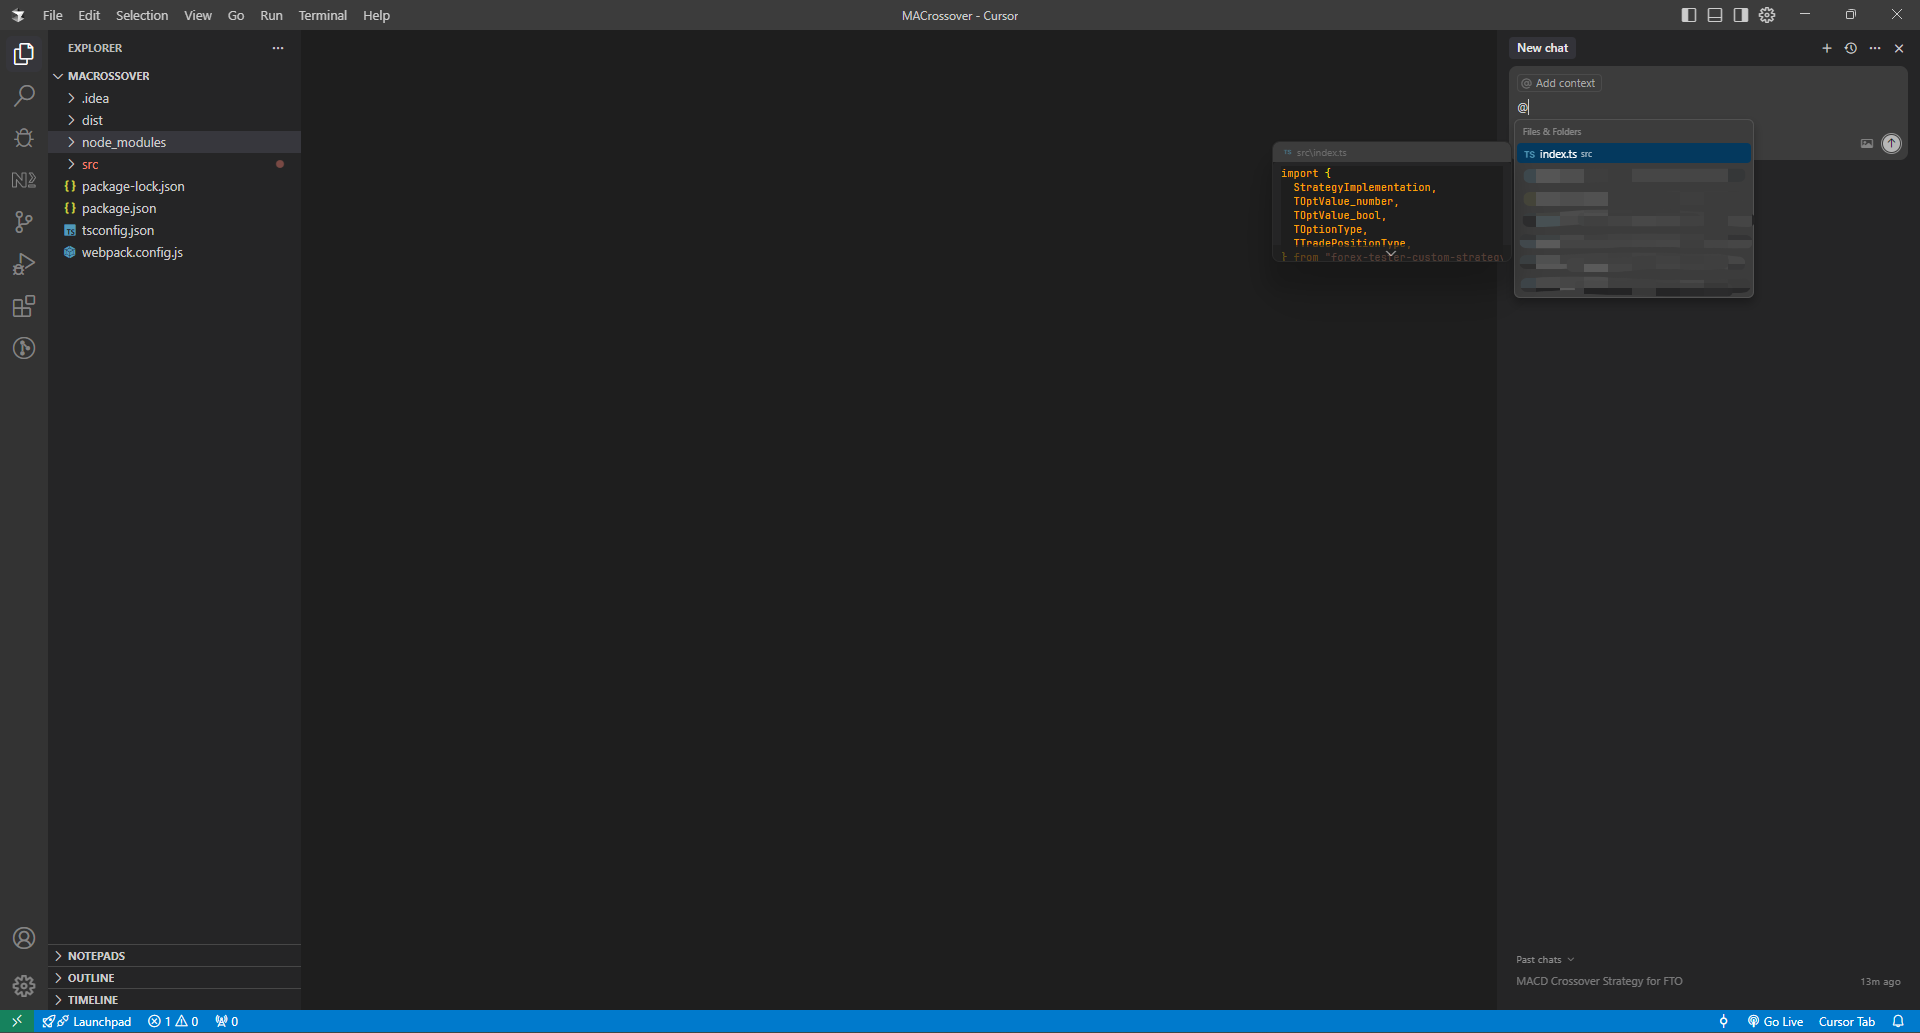Open the Terminal menu
This screenshot has width=1920, height=1033.
tap(322, 15)
